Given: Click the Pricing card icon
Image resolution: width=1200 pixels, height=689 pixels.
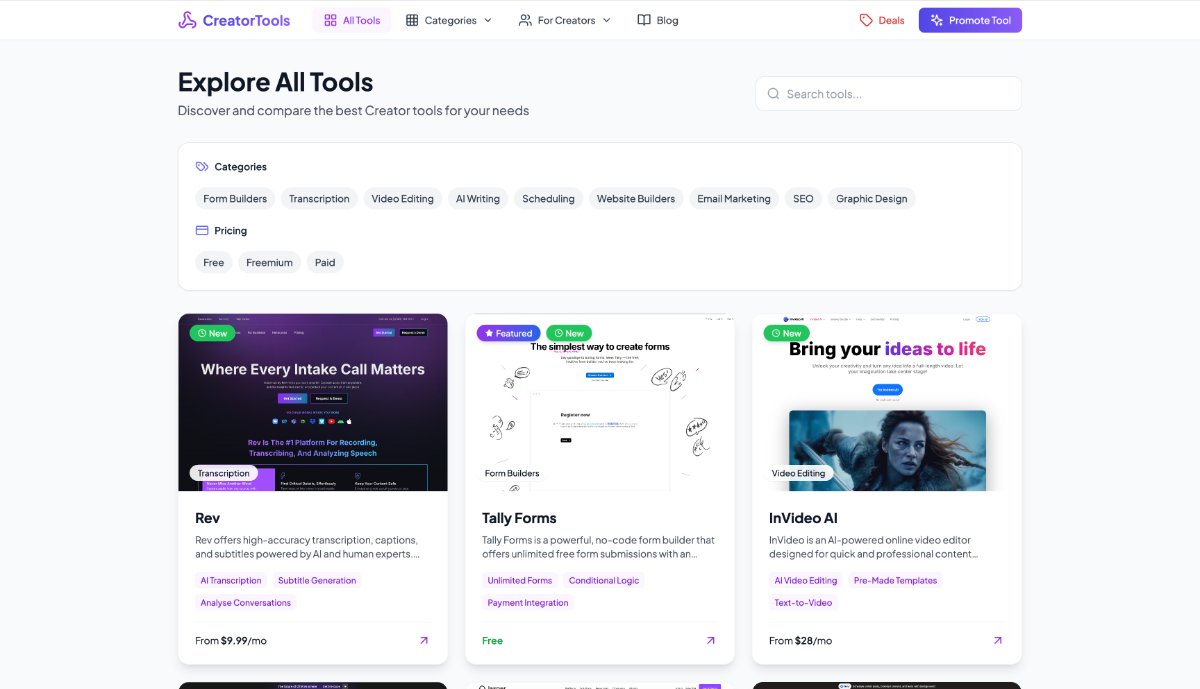Looking at the screenshot, I should pyautogui.click(x=202, y=231).
